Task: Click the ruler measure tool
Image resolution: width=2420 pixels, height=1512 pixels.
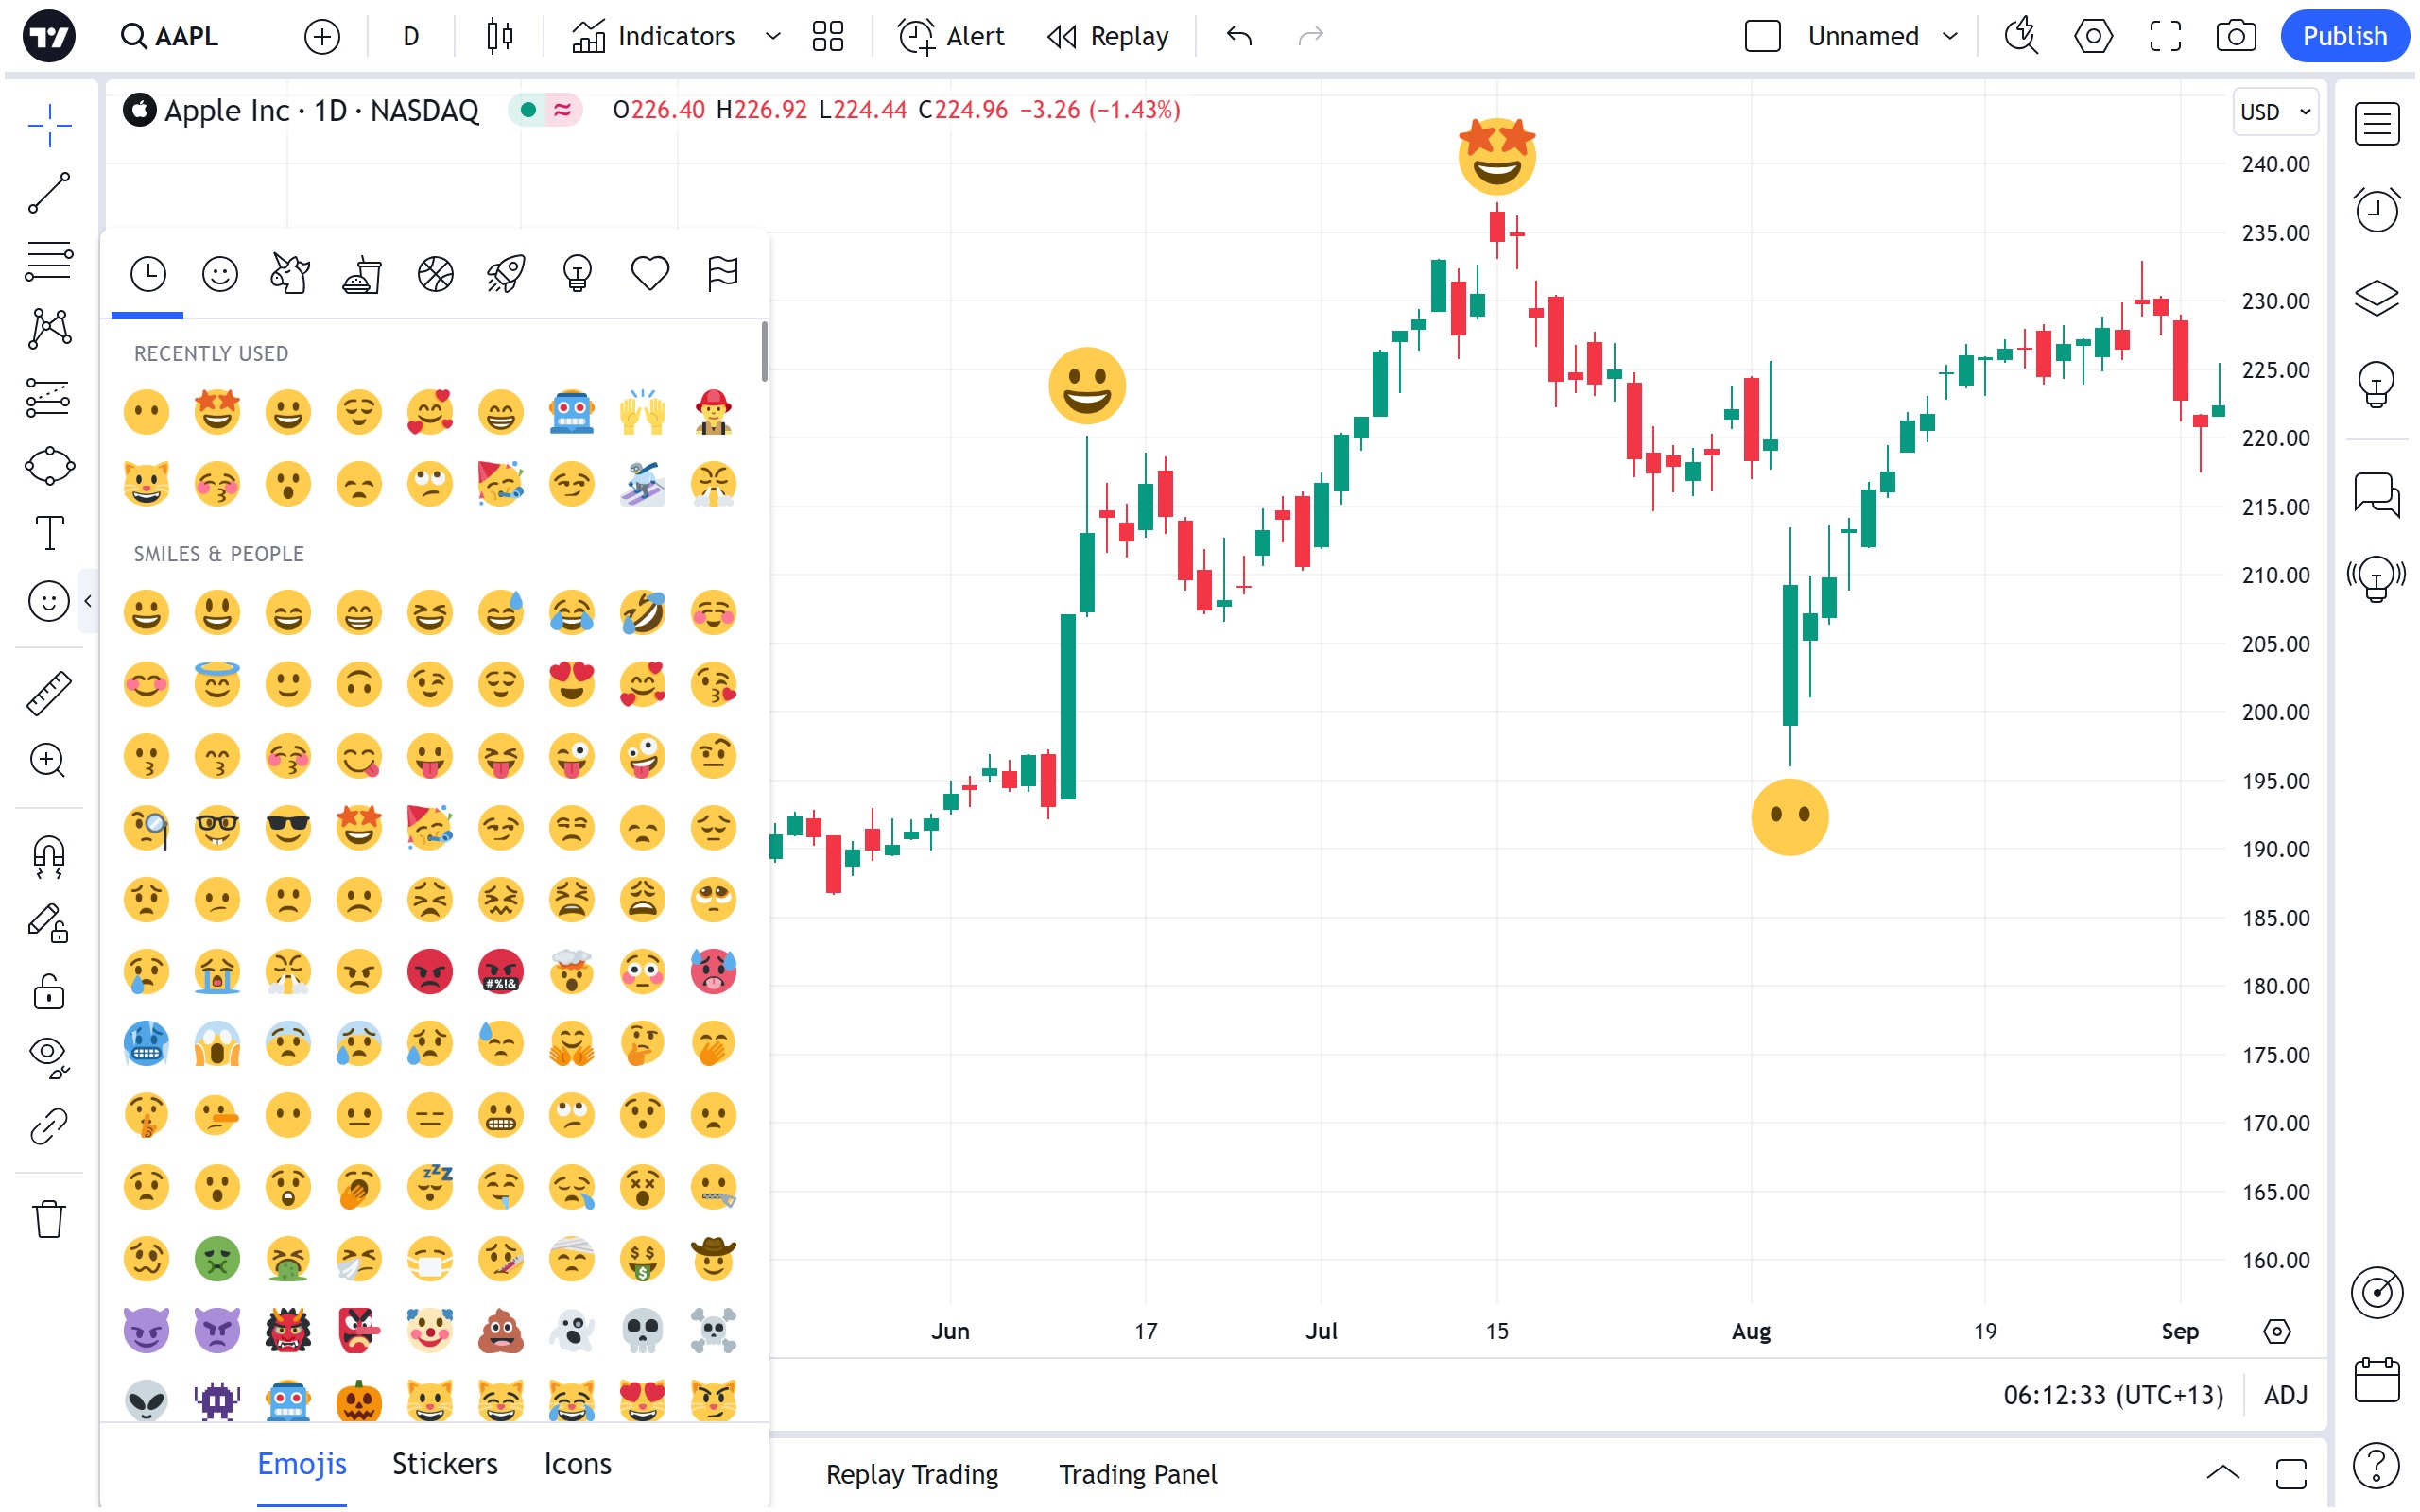Action: coord(48,693)
